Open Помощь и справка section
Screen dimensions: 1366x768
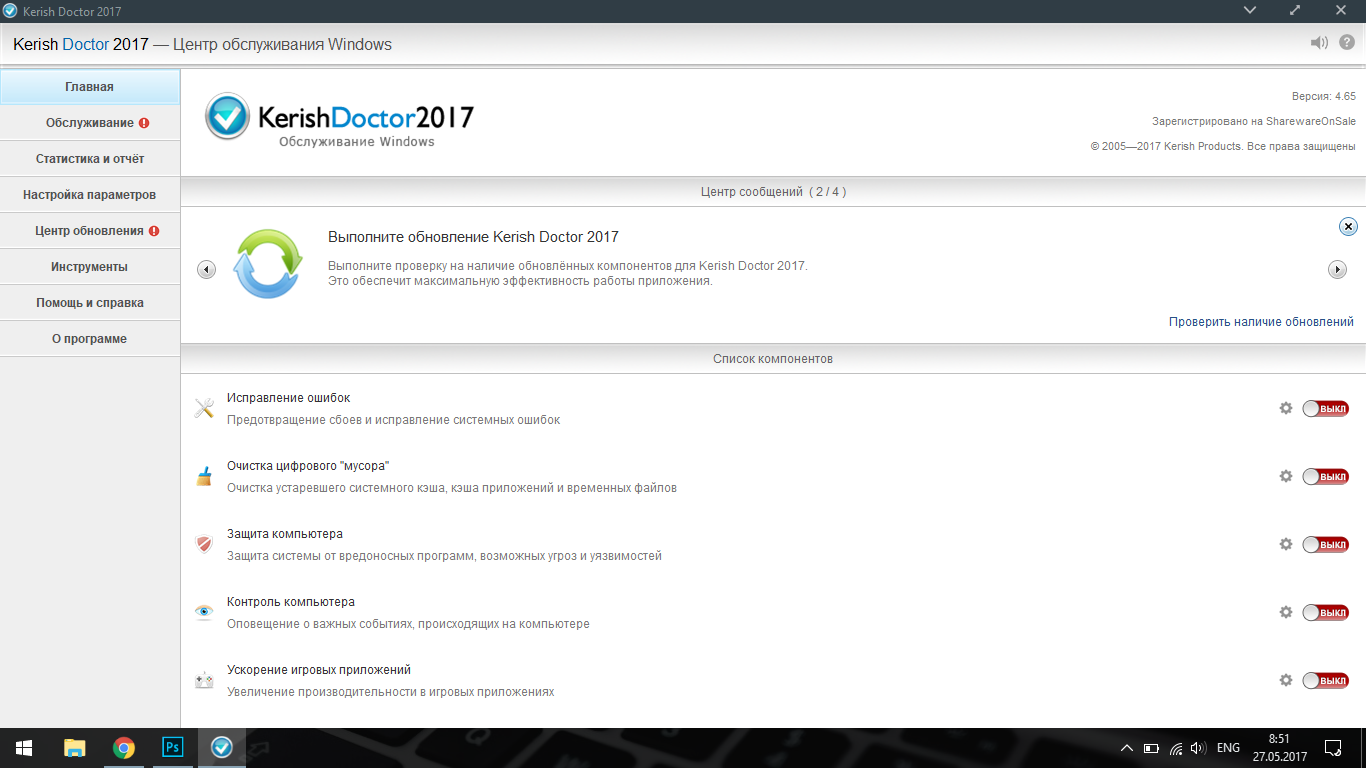pyautogui.click(x=90, y=303)
